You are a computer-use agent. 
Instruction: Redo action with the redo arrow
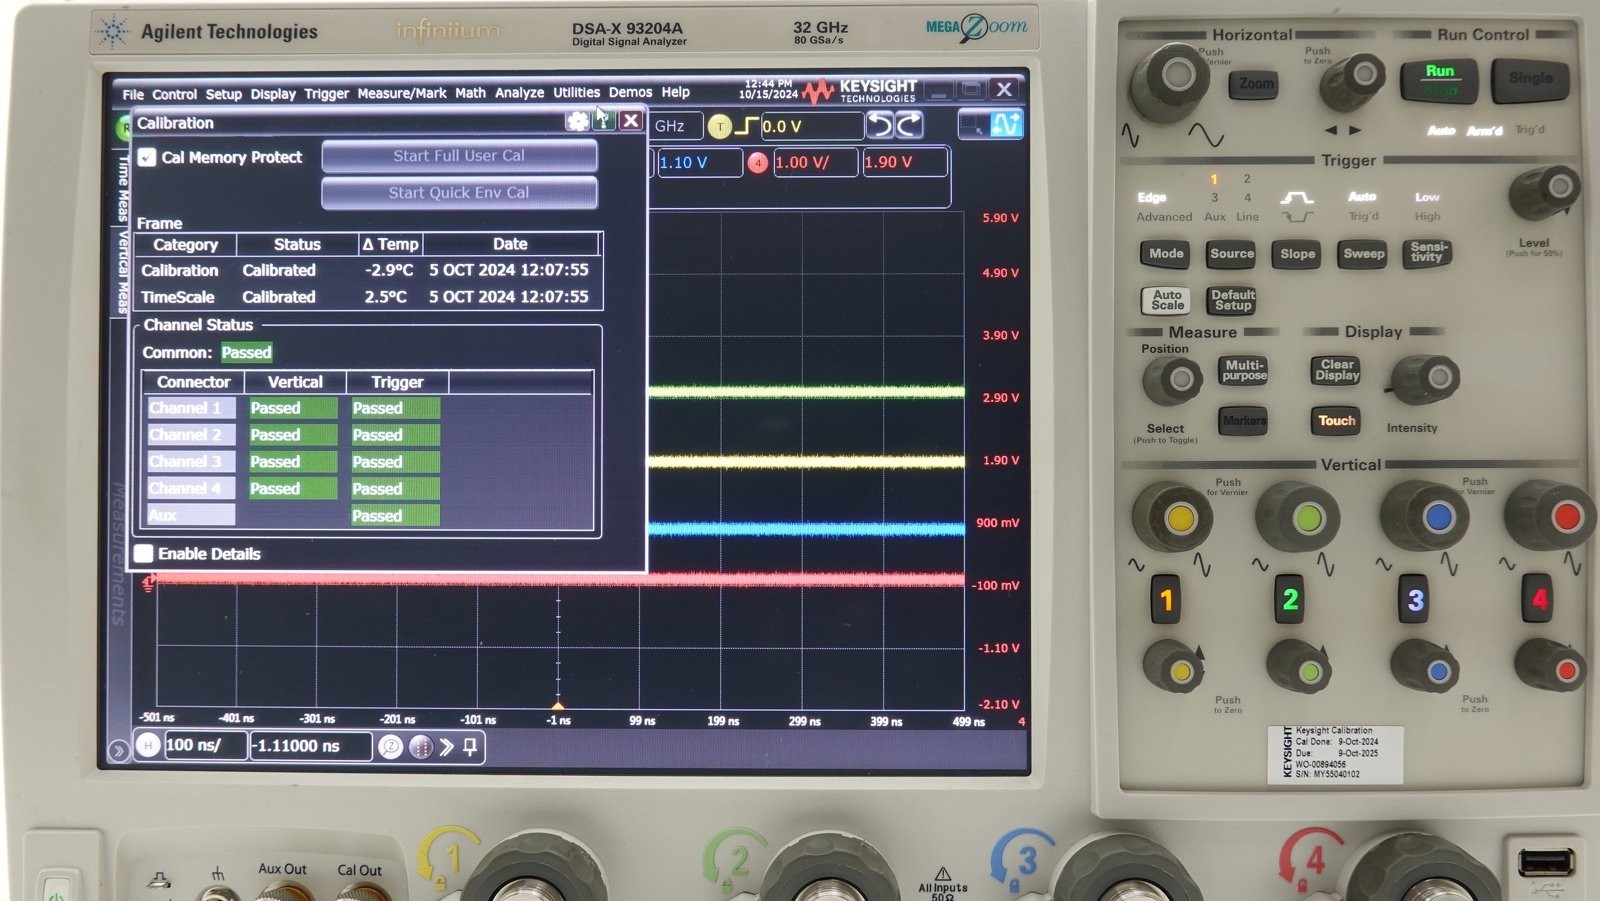click(908, 125)
